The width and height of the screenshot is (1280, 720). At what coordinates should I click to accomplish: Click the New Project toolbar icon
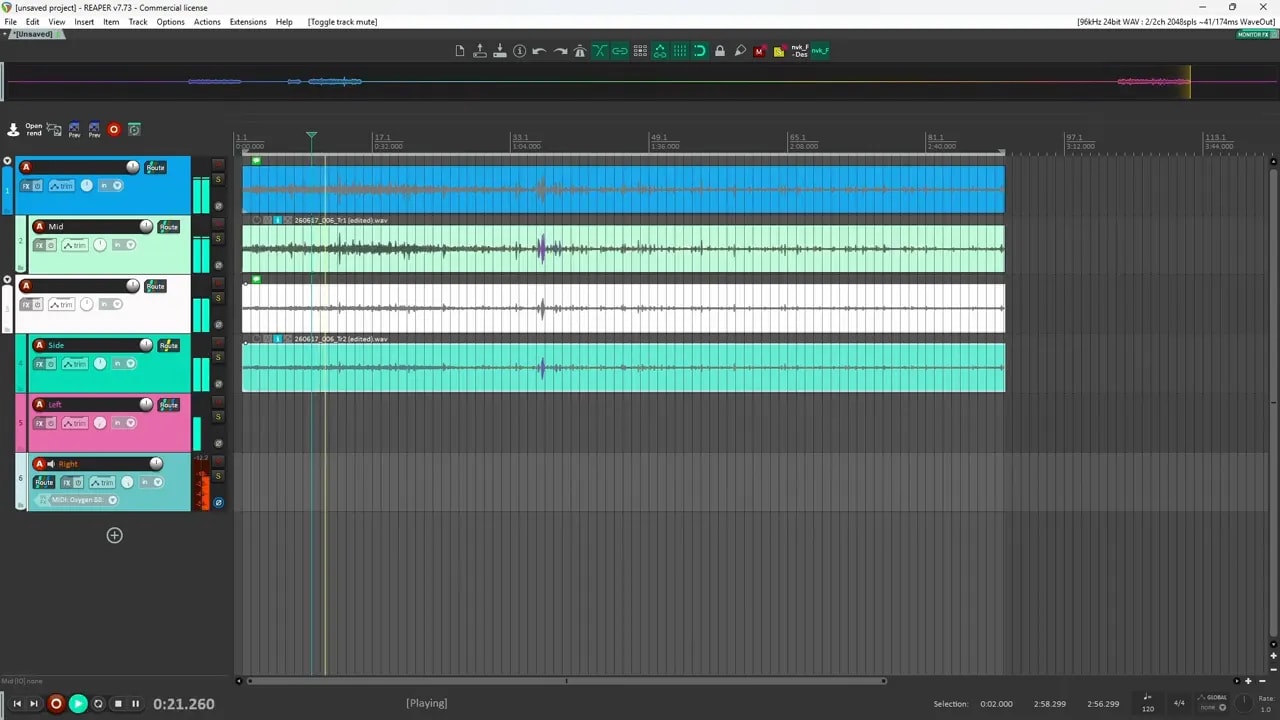tap(460, 51)
